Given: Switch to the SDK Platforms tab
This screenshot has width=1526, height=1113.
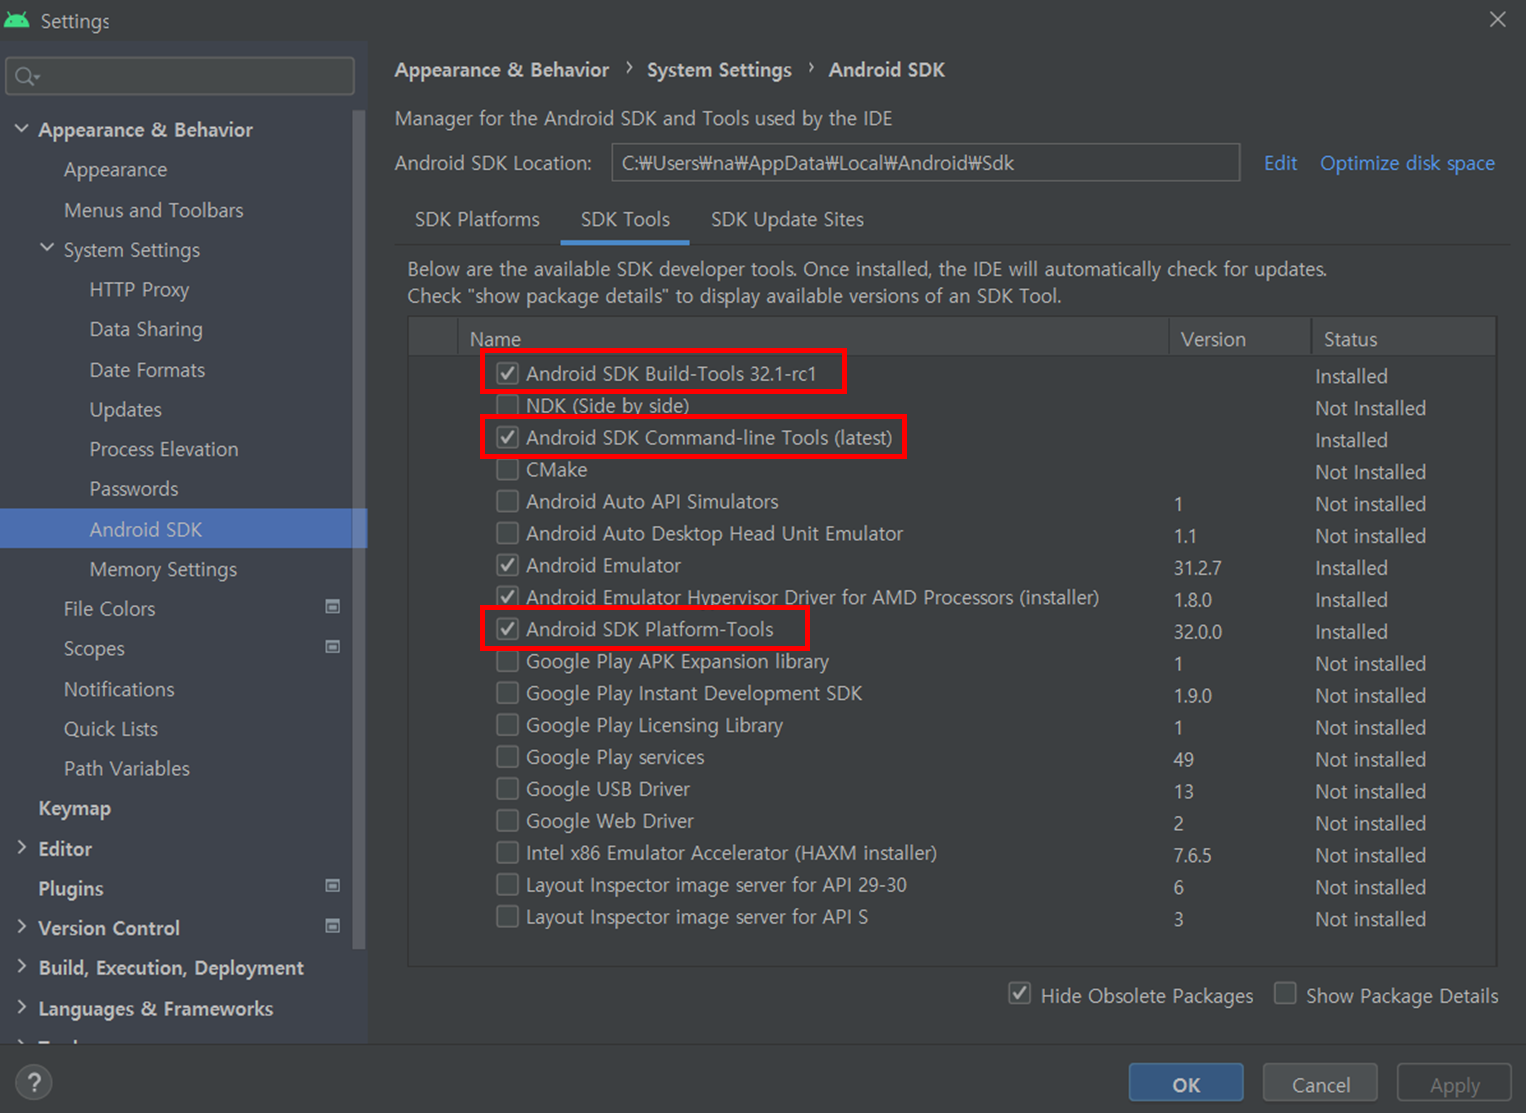Looking at the screenshot, I should click(x=477, y=219).
